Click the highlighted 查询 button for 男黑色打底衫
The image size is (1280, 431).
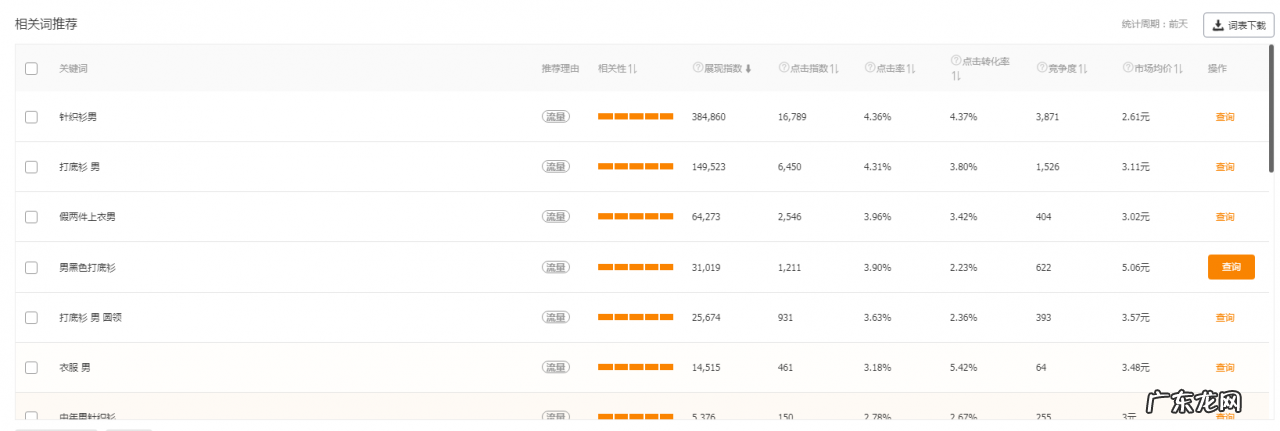(x=1231, y=267)
